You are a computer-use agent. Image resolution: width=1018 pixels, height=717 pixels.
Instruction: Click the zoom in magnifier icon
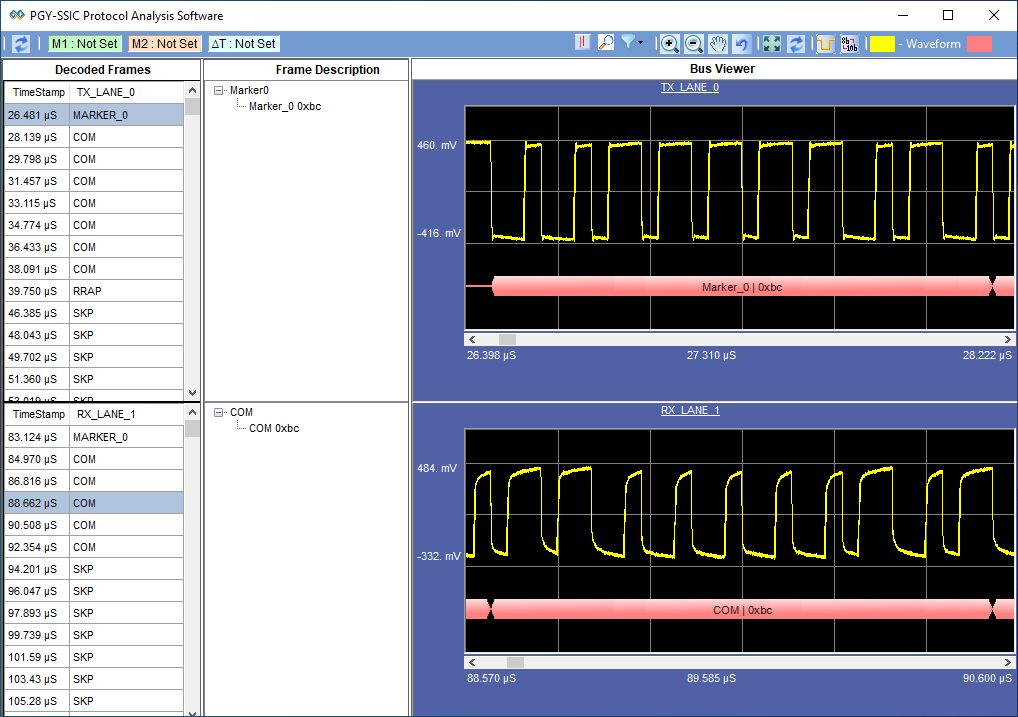pos(670,44)
